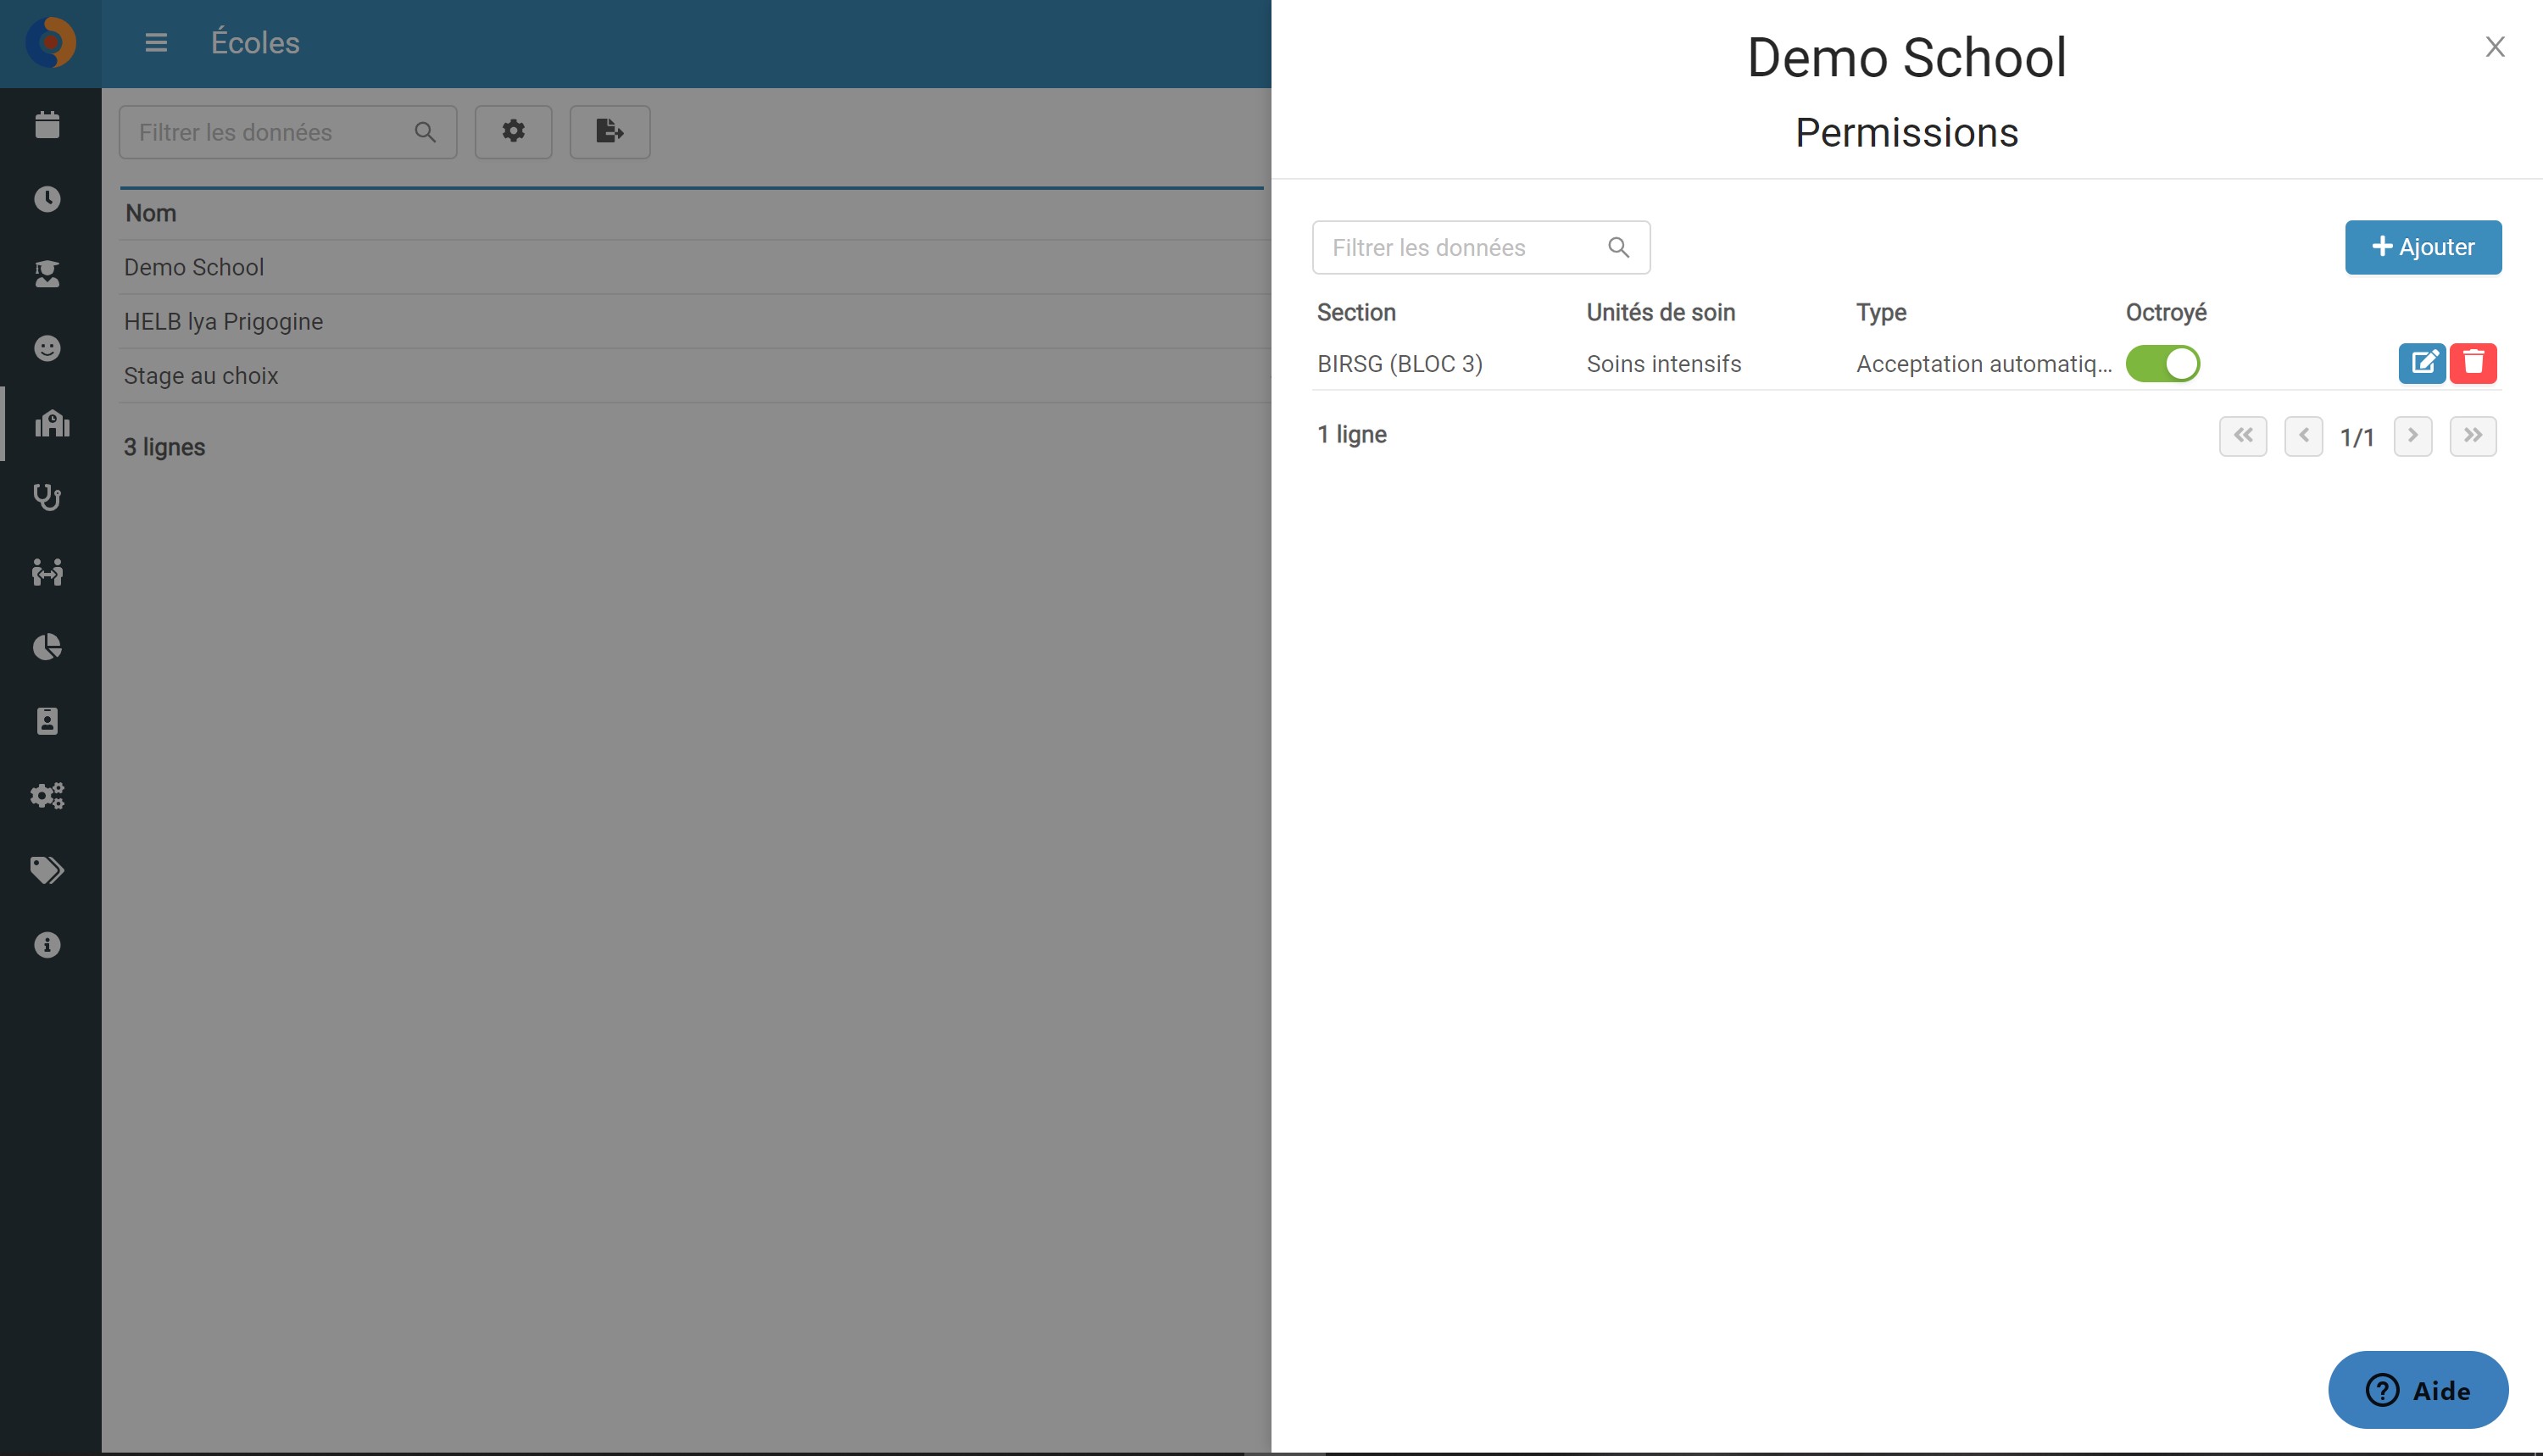Select Stage au choix row
2543x1456 pixels.
[x=695, y=375]
